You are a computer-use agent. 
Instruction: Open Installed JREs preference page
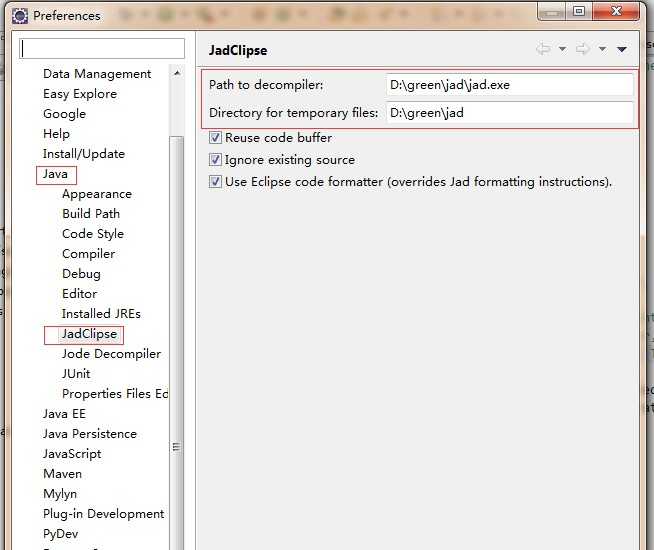(101, 314)
